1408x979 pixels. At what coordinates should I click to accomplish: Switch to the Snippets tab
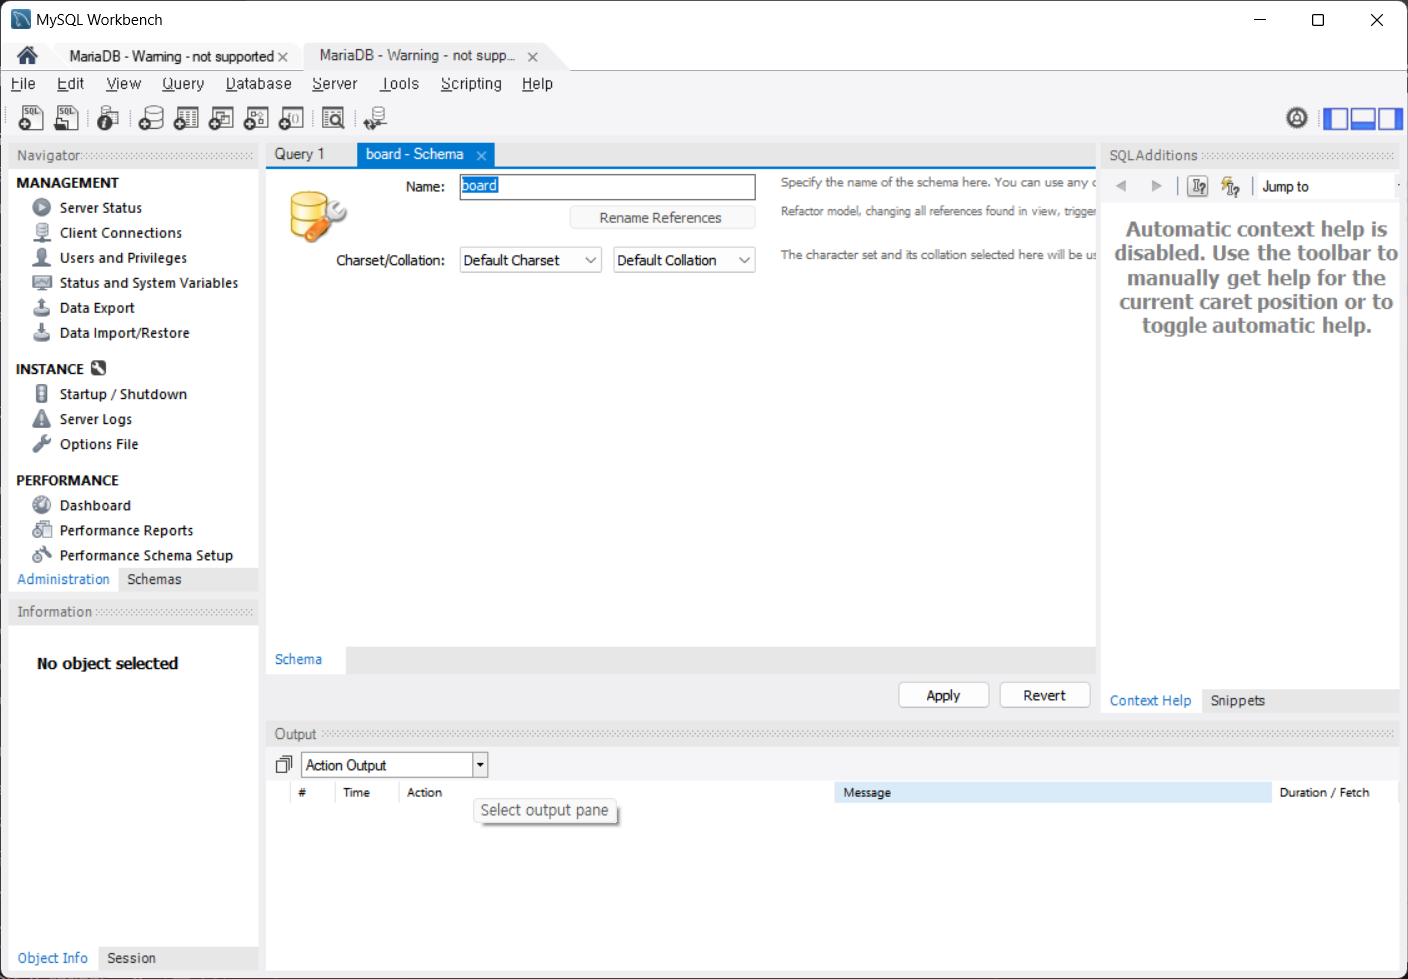(1237, 701)
